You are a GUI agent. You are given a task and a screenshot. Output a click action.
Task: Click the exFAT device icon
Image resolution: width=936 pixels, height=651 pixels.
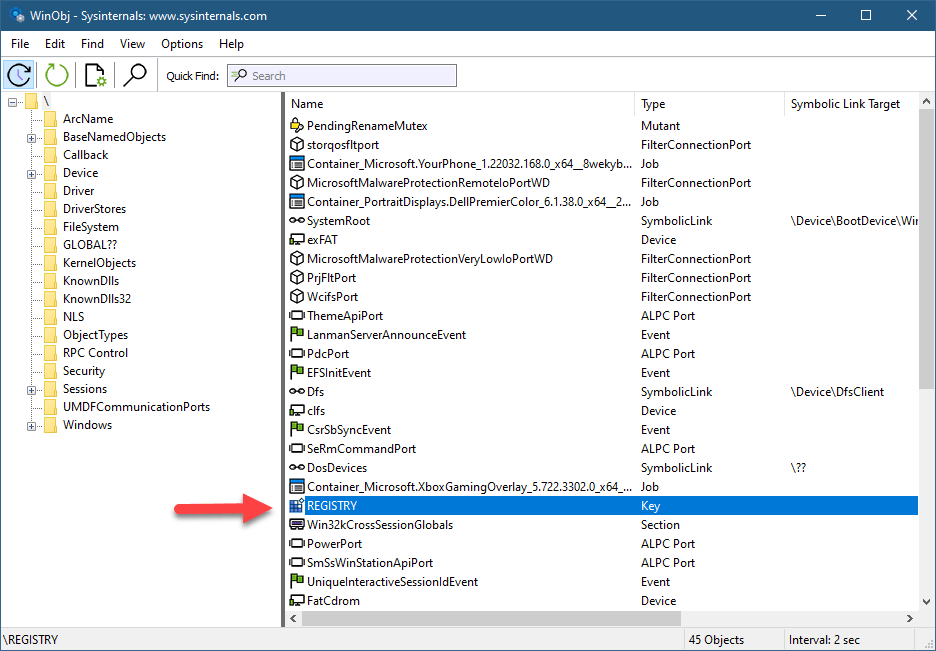(296, 240)
